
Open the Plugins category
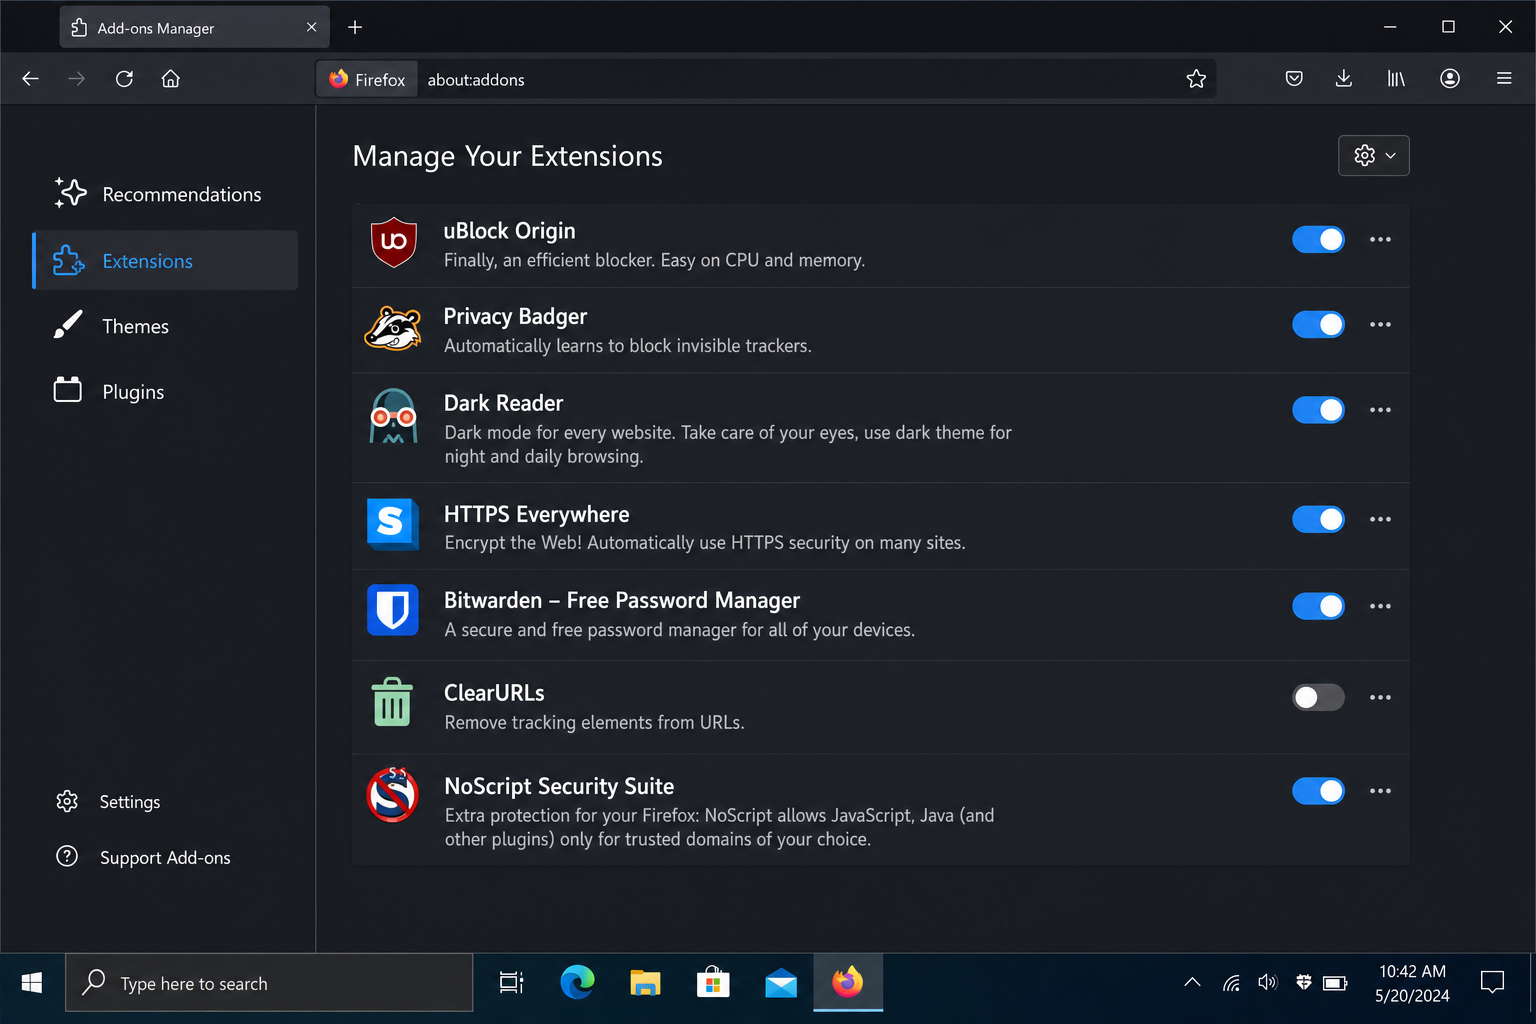pos(165,392)
